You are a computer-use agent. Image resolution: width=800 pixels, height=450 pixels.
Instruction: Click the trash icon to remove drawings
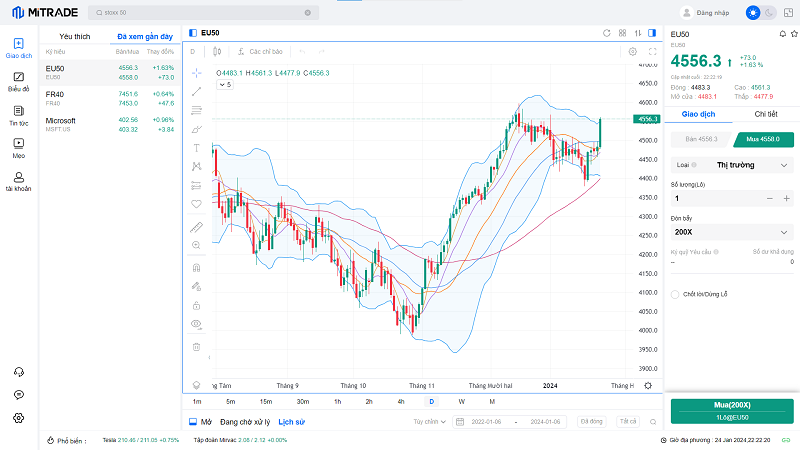[196, 347]
